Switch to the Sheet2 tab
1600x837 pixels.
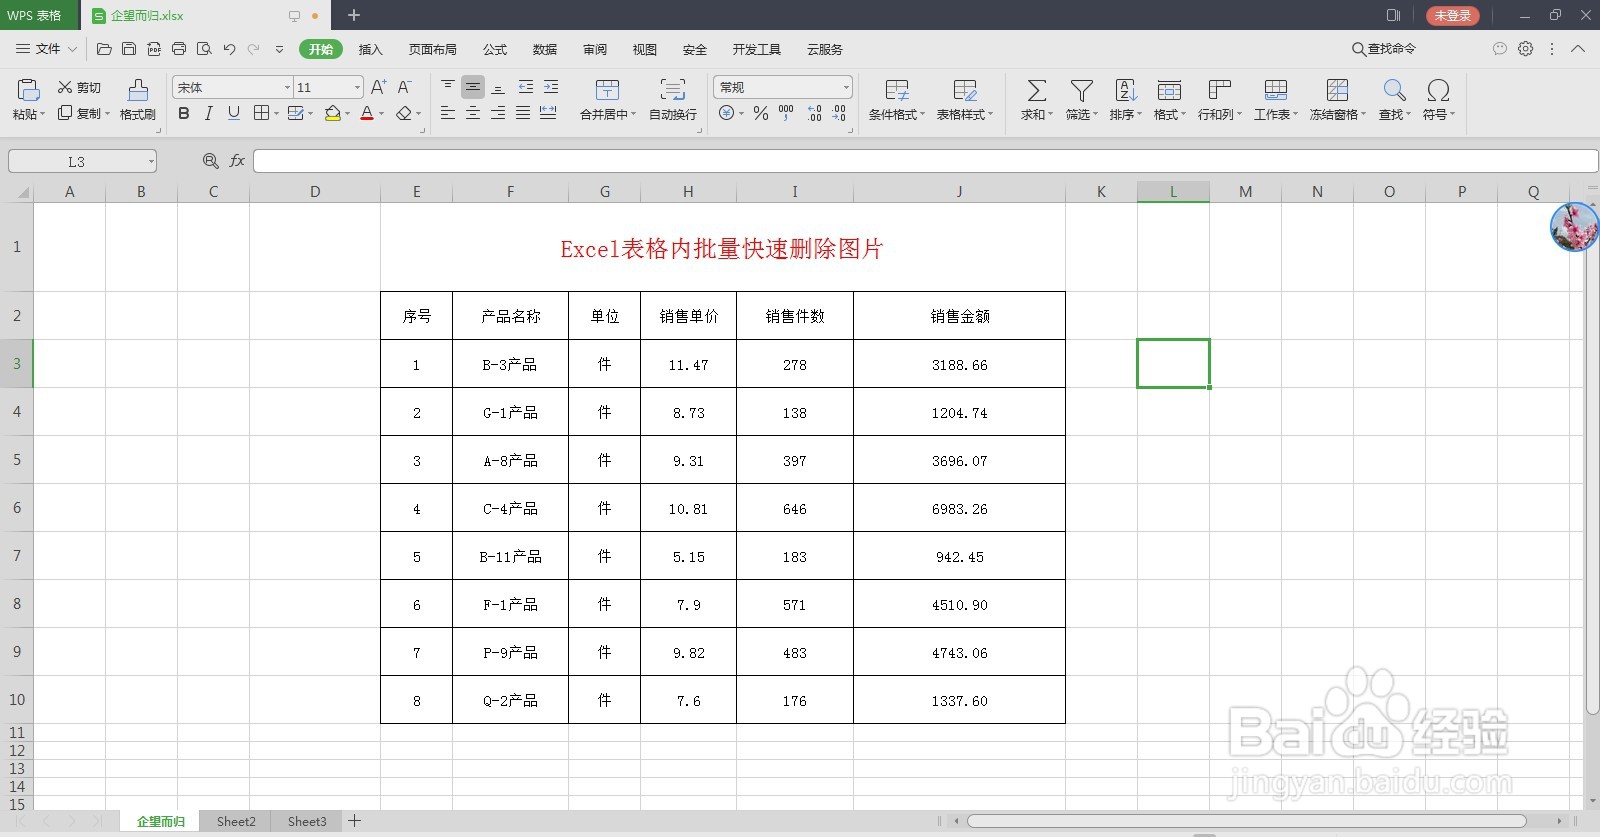236,821
